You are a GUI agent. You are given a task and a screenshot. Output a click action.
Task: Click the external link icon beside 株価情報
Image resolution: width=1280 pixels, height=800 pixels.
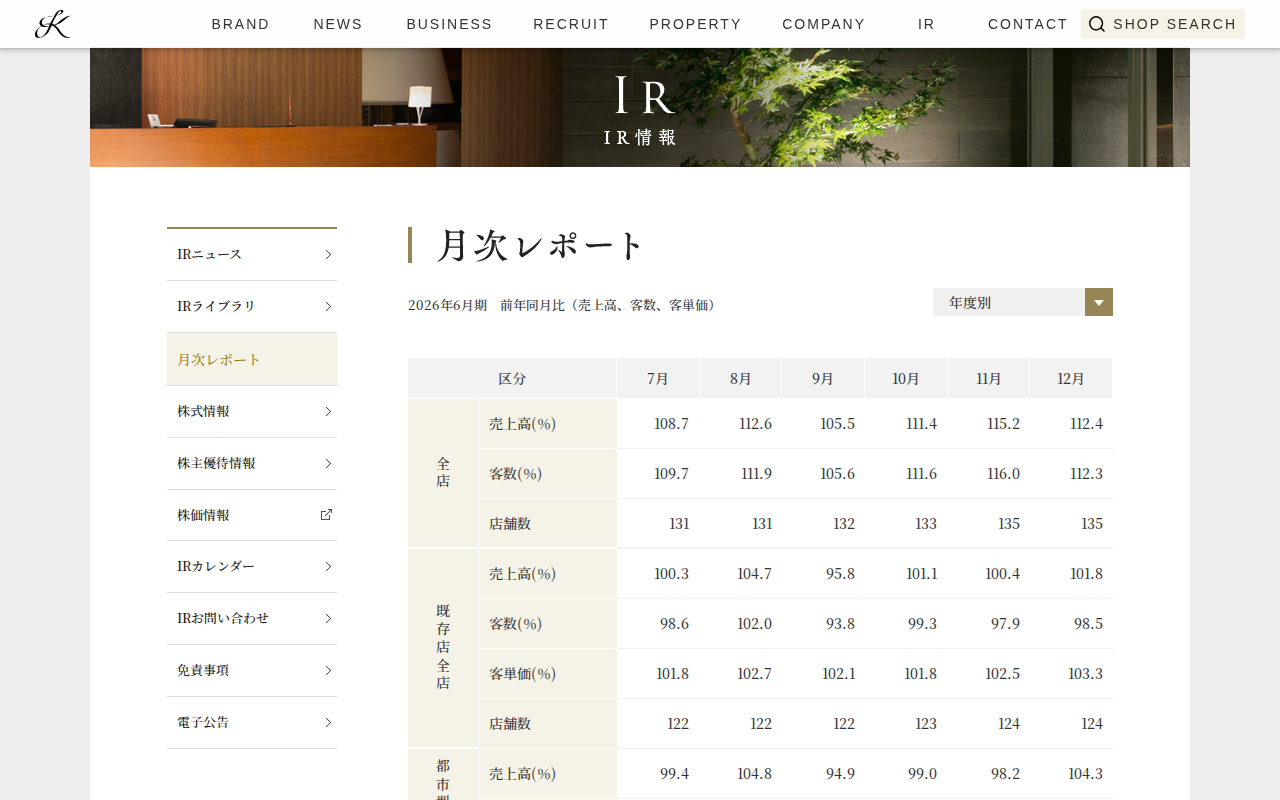coord(326,515)
